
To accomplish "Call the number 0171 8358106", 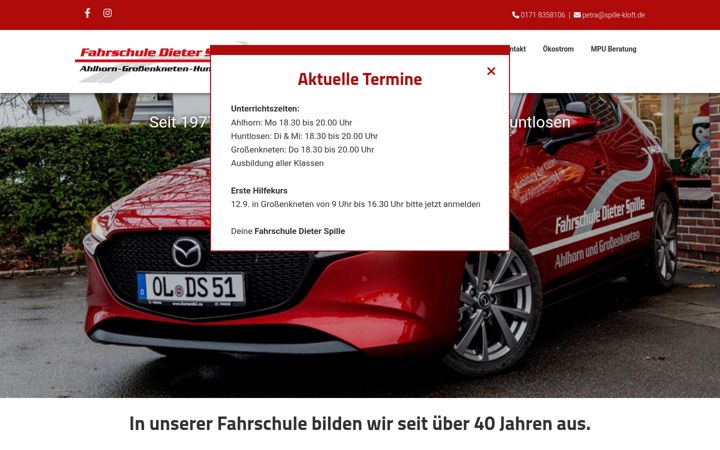I will (543, 15).
